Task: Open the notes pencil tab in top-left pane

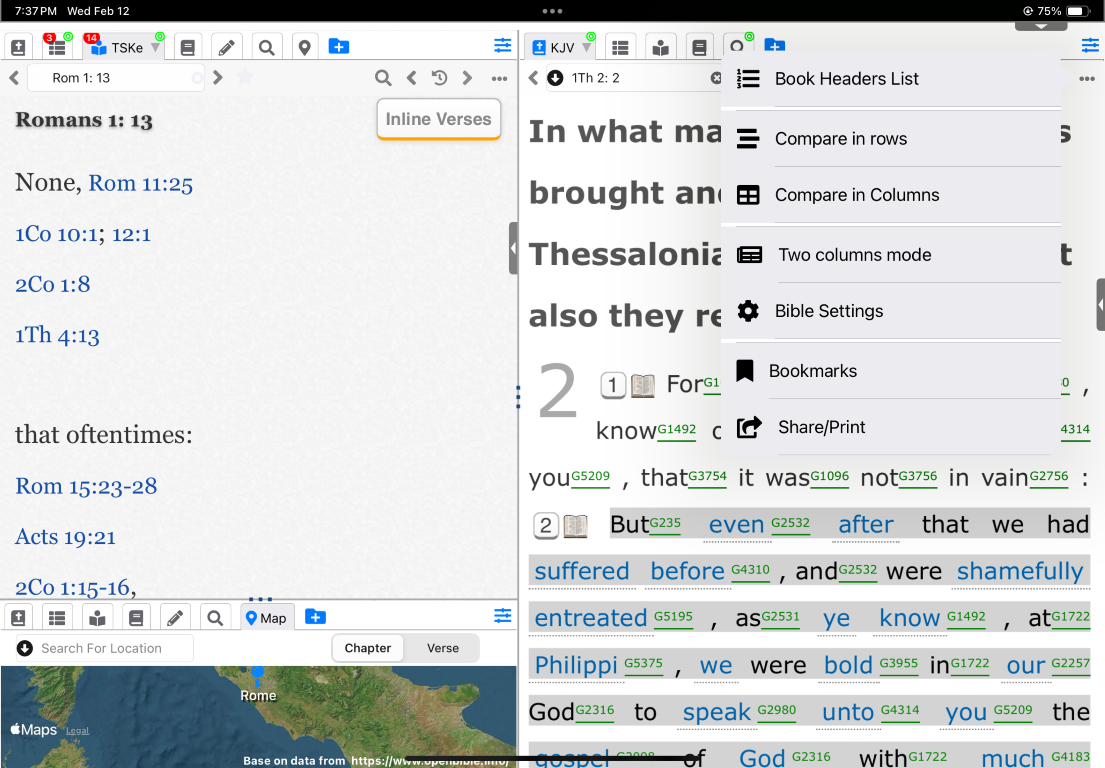Action: pyautogui.click(x=227, y=47)
